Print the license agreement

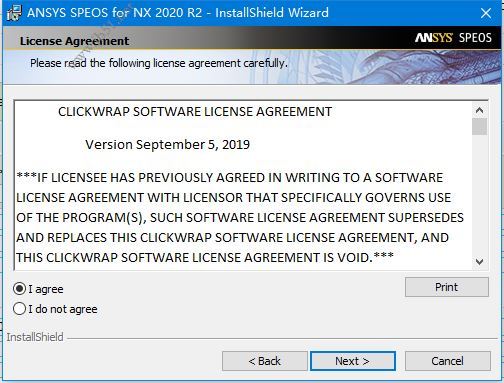[447, 287]
